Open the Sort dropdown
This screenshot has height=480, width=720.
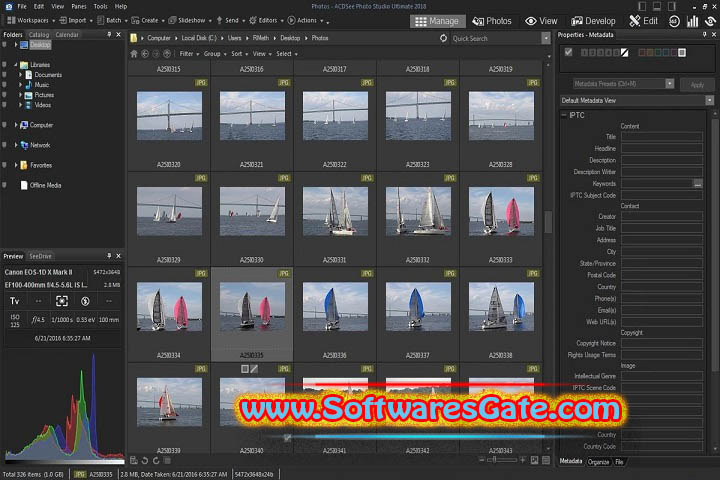239,54
